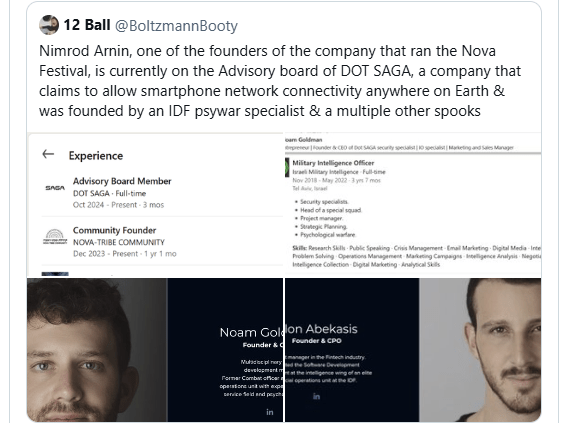This screenshot has height=423, width=577.
Task: Click the tweet text about Nimrod Arnin
Action: click(280, 81)
